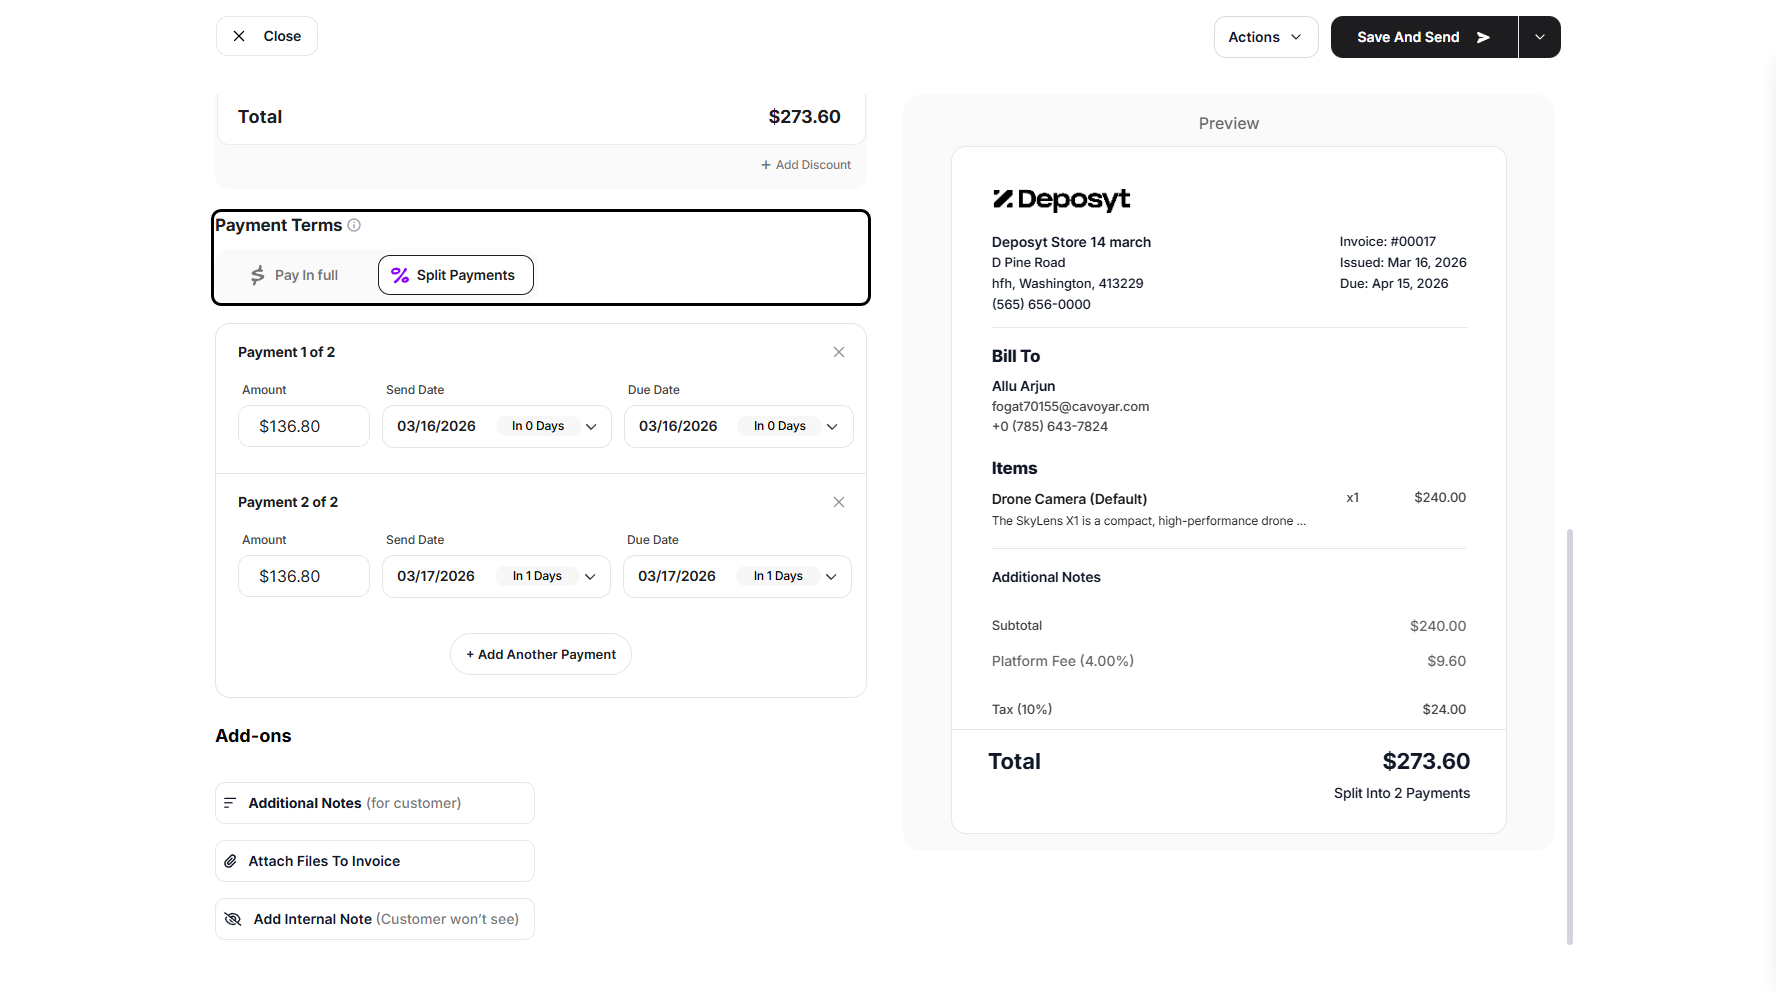The height and width of the screenshot is (992, 1776).
Task: Edit Payment 1 amount field $136.80
Action: tap(304, 426)
